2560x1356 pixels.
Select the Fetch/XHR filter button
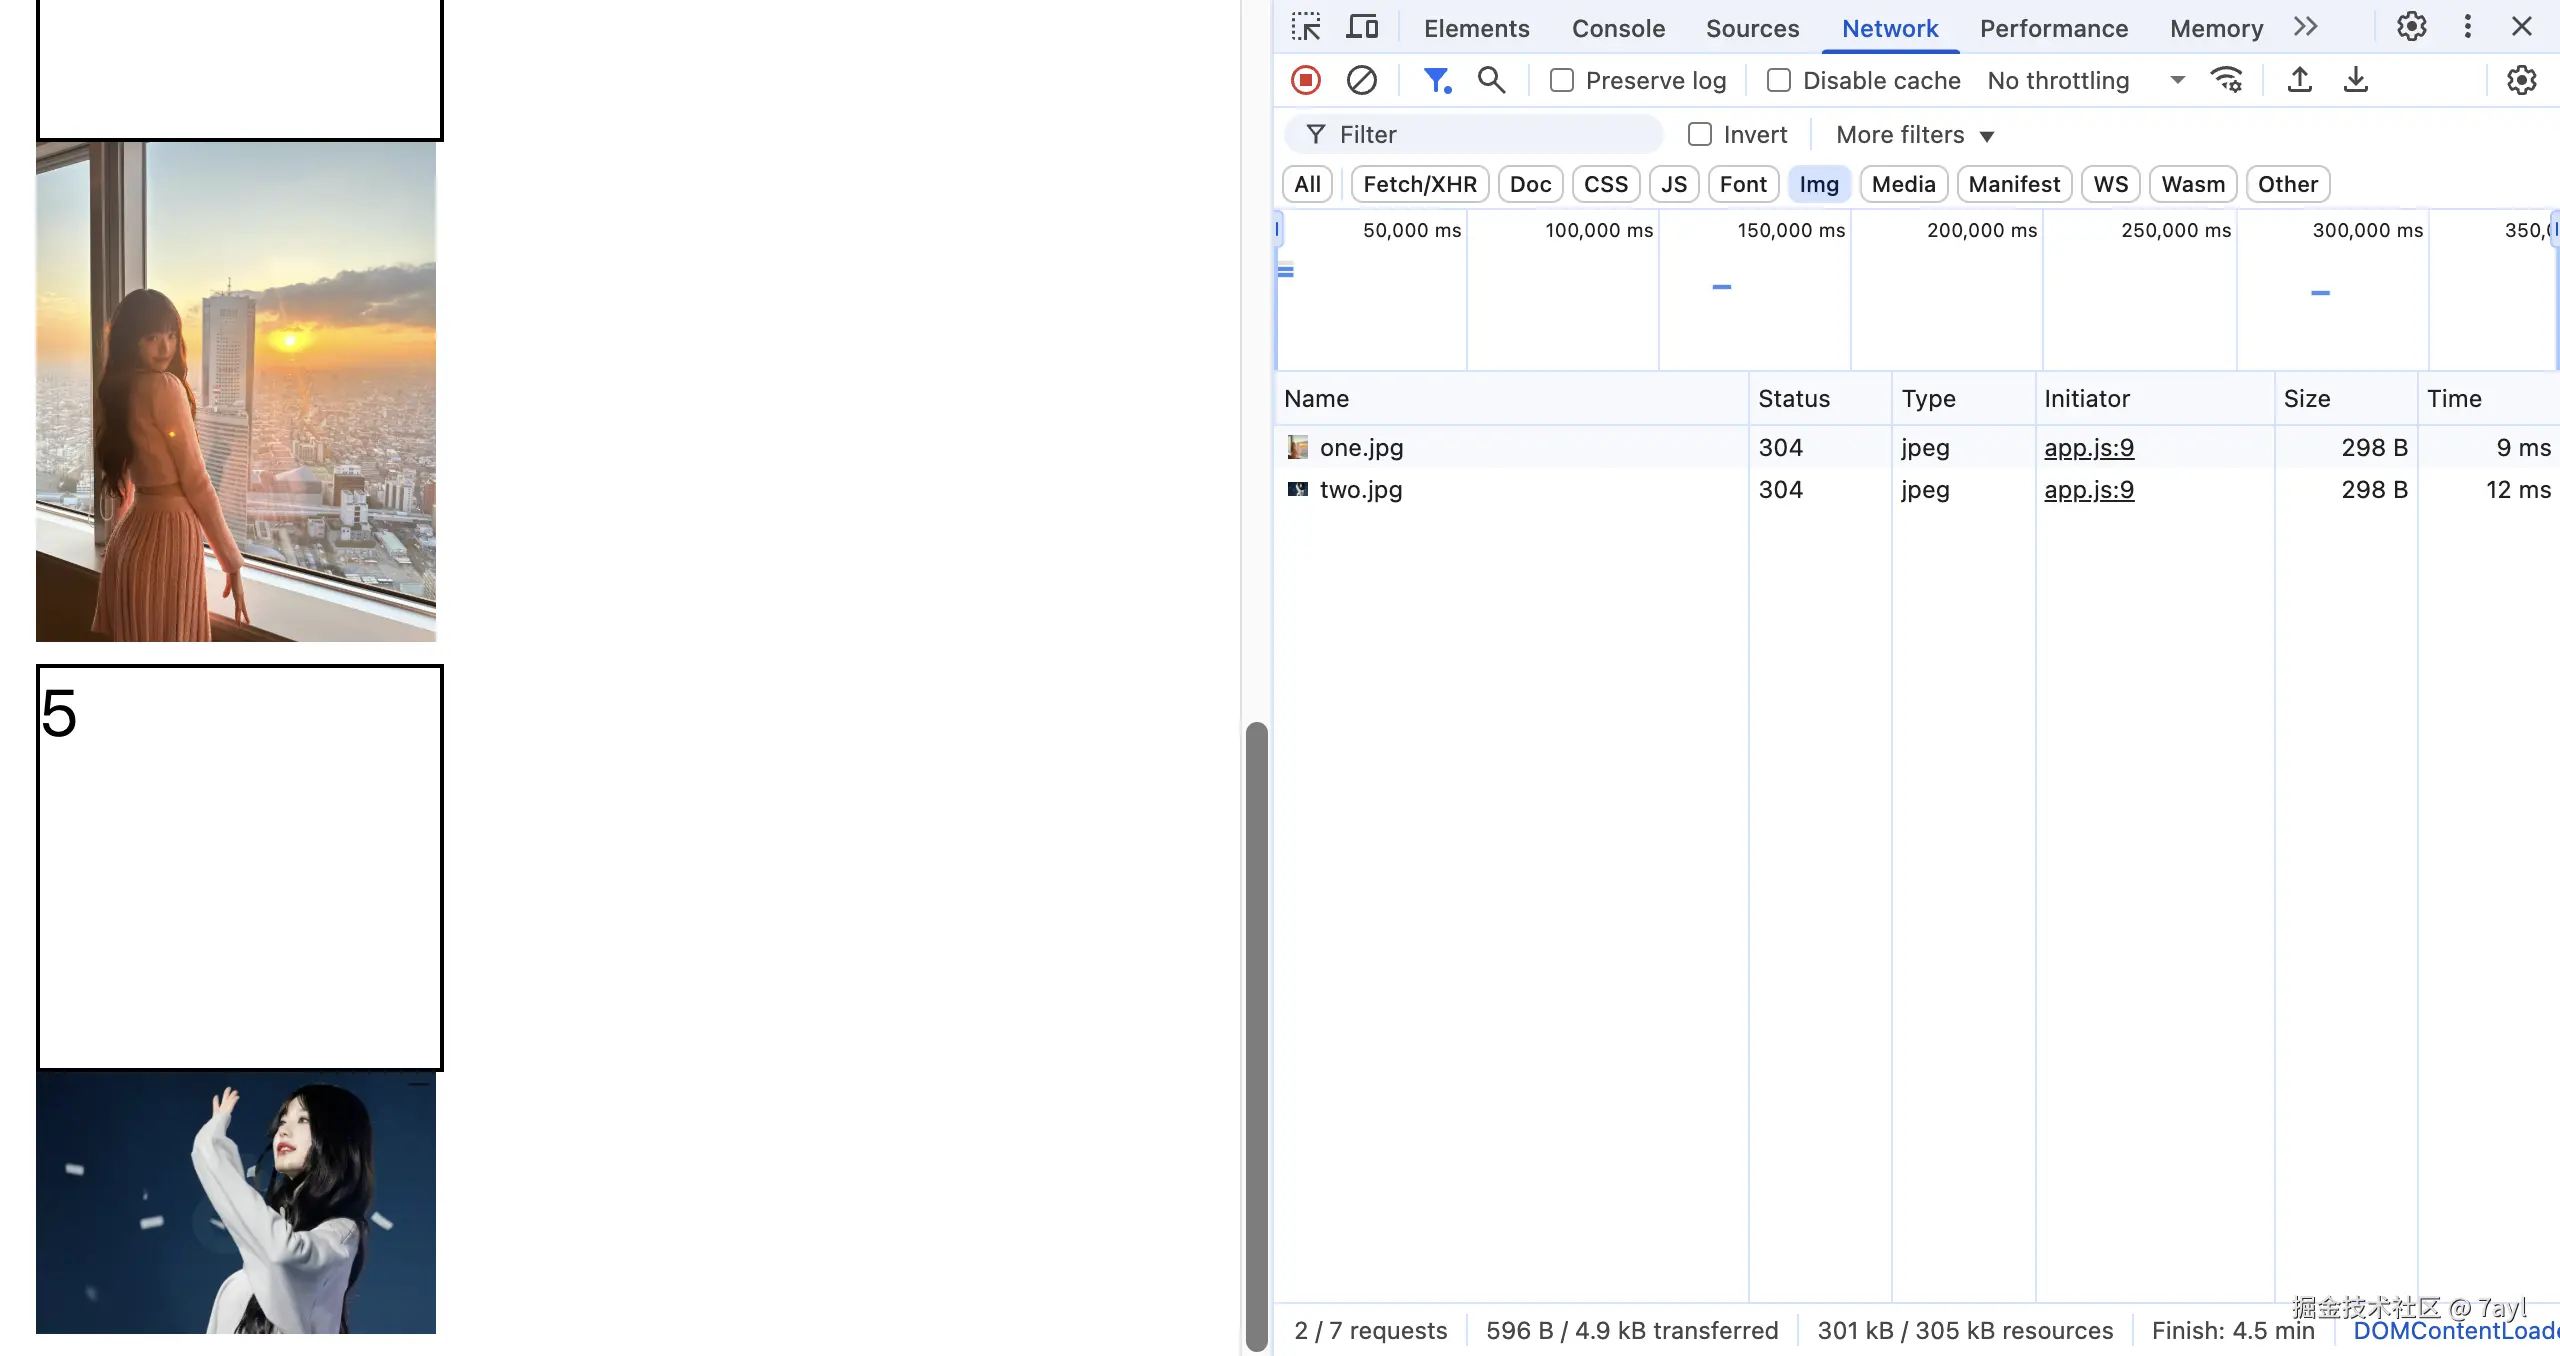point(1419,184)
